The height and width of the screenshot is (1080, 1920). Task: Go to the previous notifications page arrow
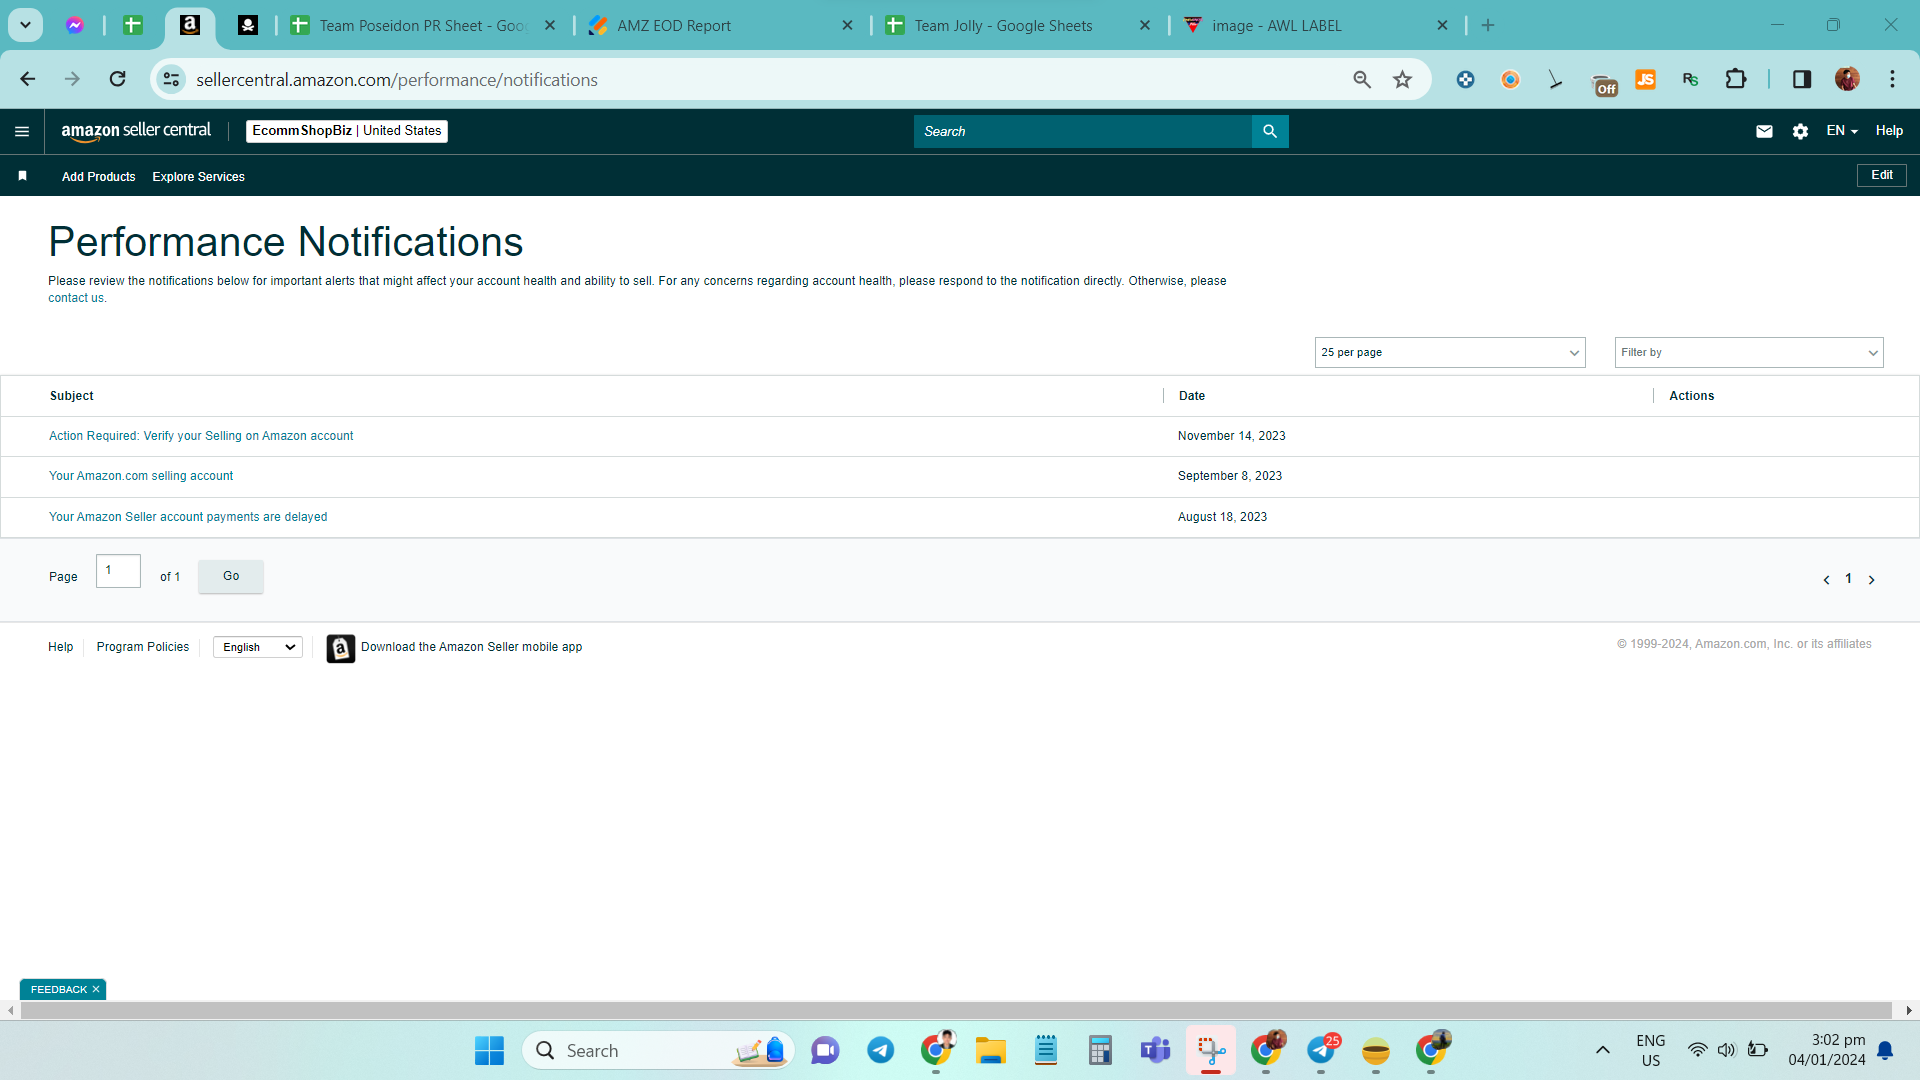tap(1826, 580)
